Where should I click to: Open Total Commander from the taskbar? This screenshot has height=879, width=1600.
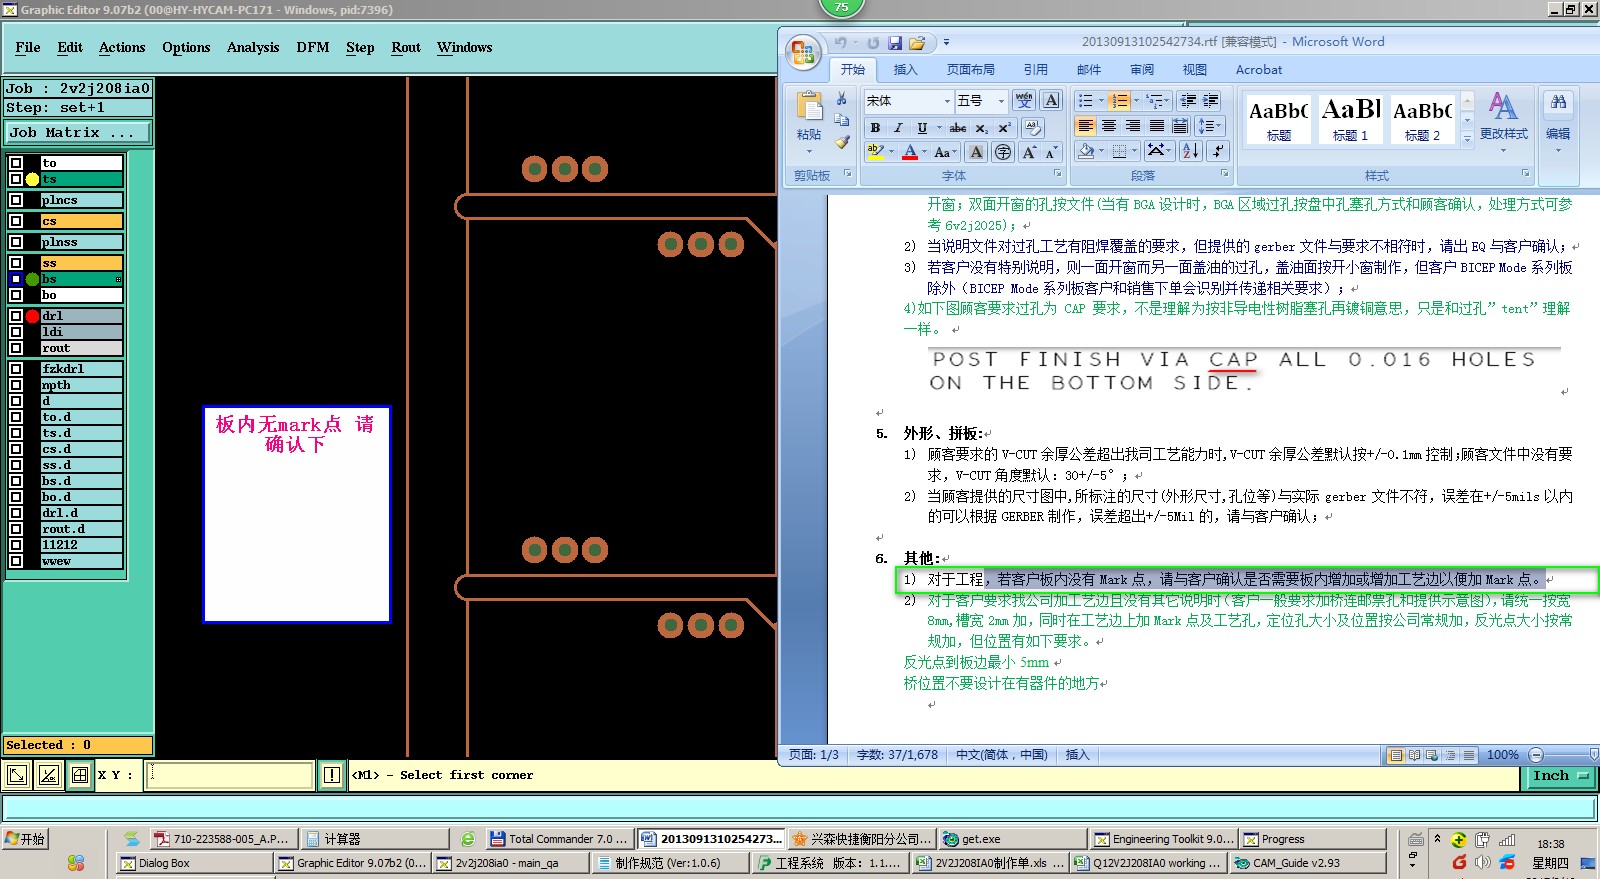point(558,839)
